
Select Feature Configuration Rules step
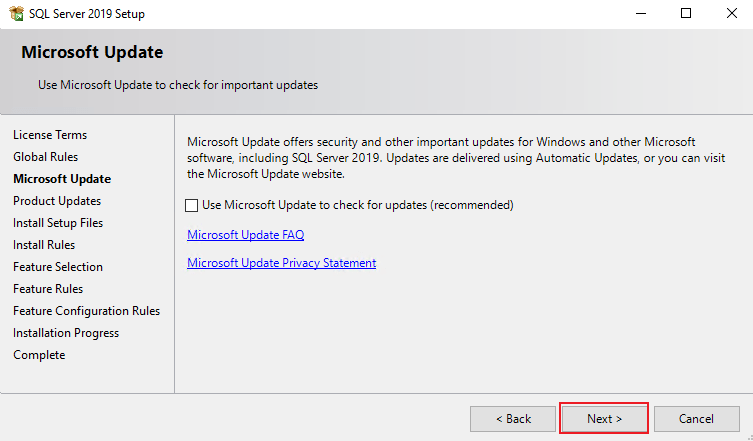click(86, 311)
